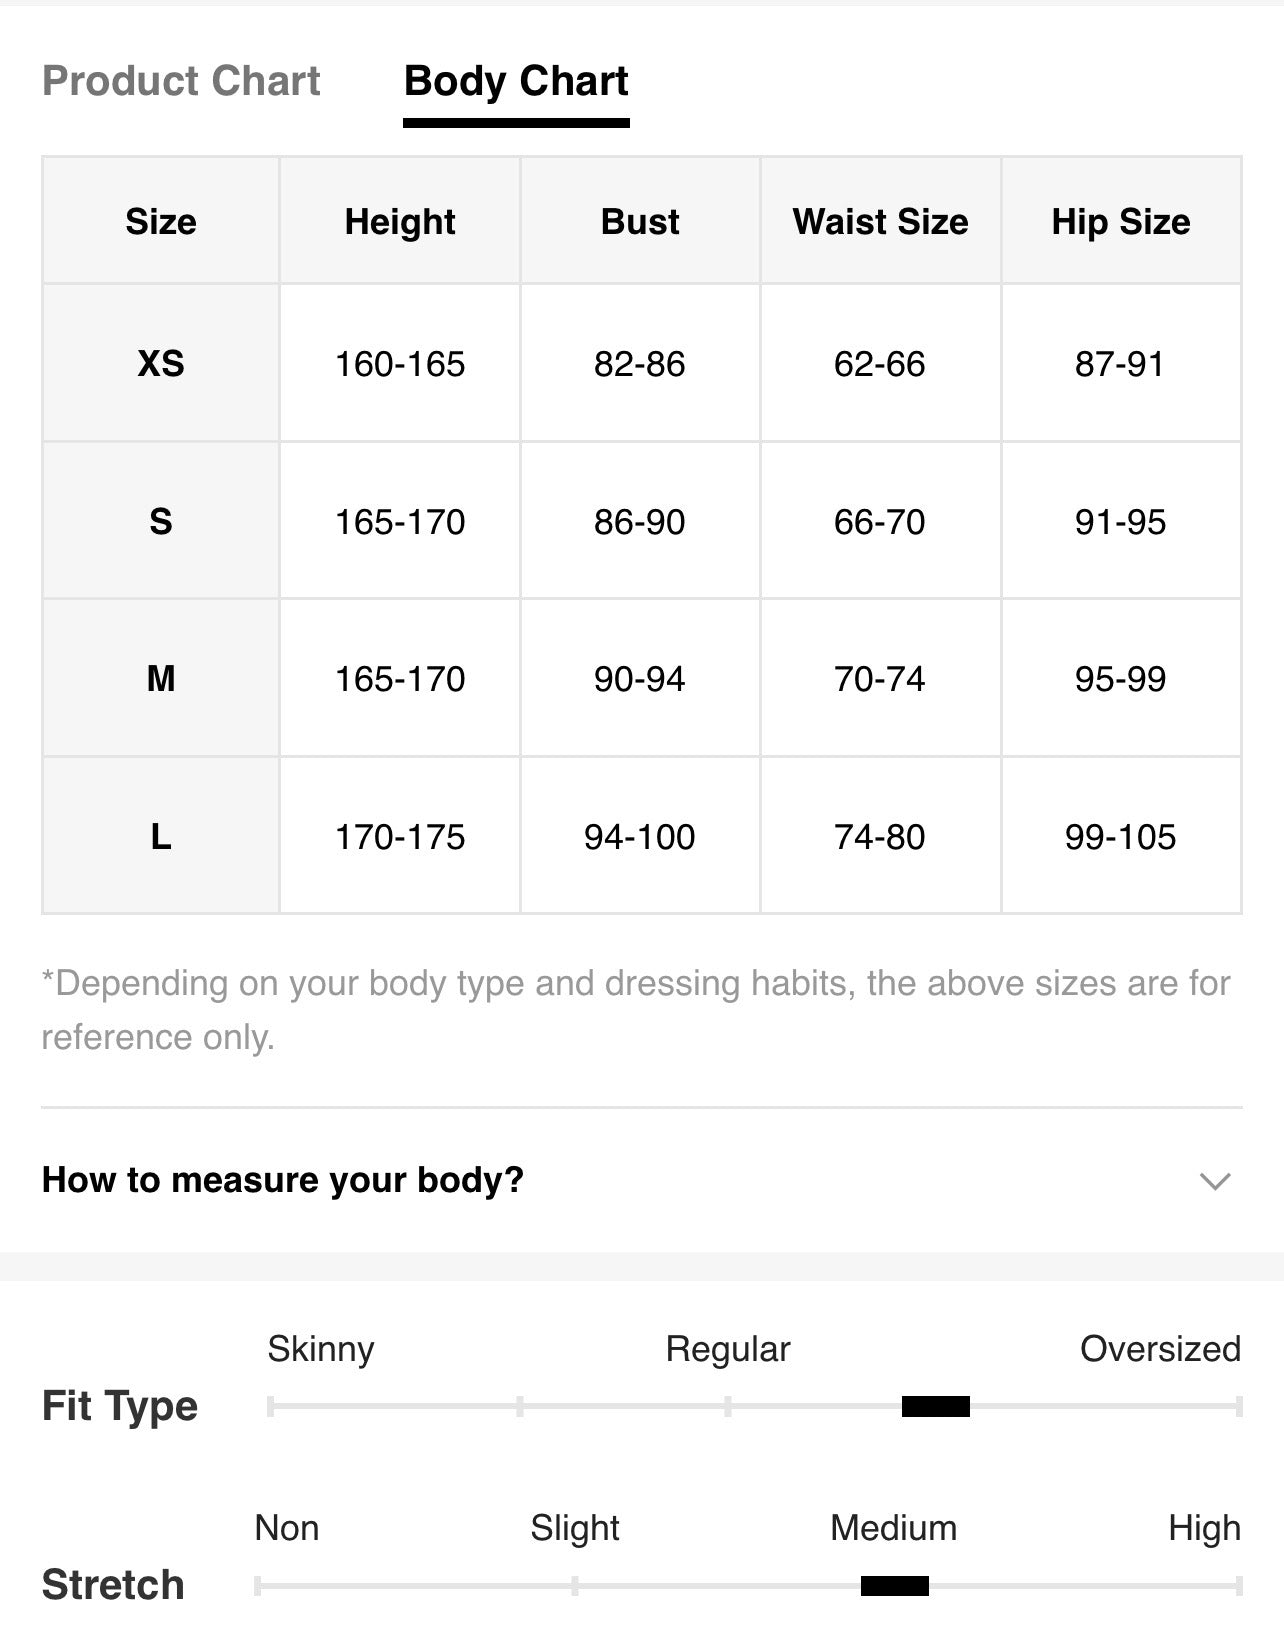
Task: Select the S size row label
Action: coord(161,521)
